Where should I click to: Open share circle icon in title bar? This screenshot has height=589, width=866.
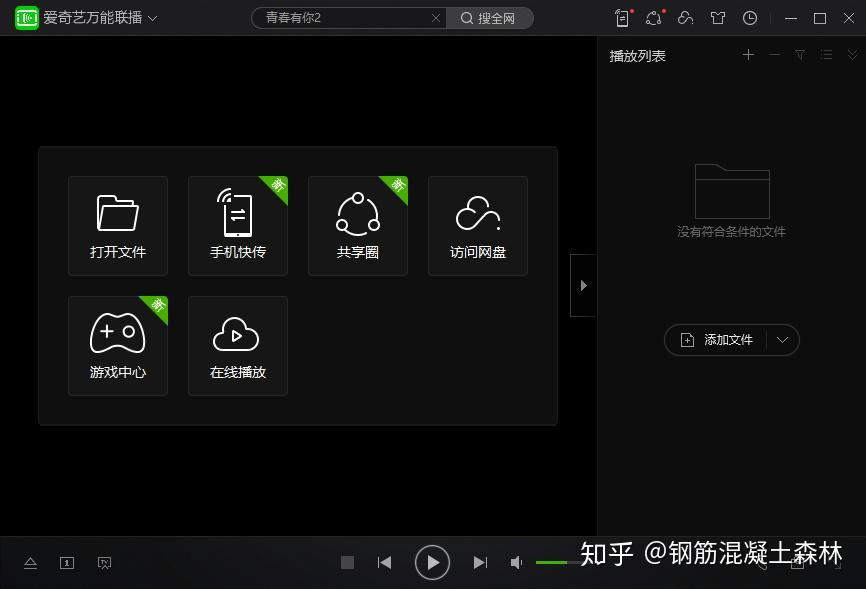tap(654, 18)
